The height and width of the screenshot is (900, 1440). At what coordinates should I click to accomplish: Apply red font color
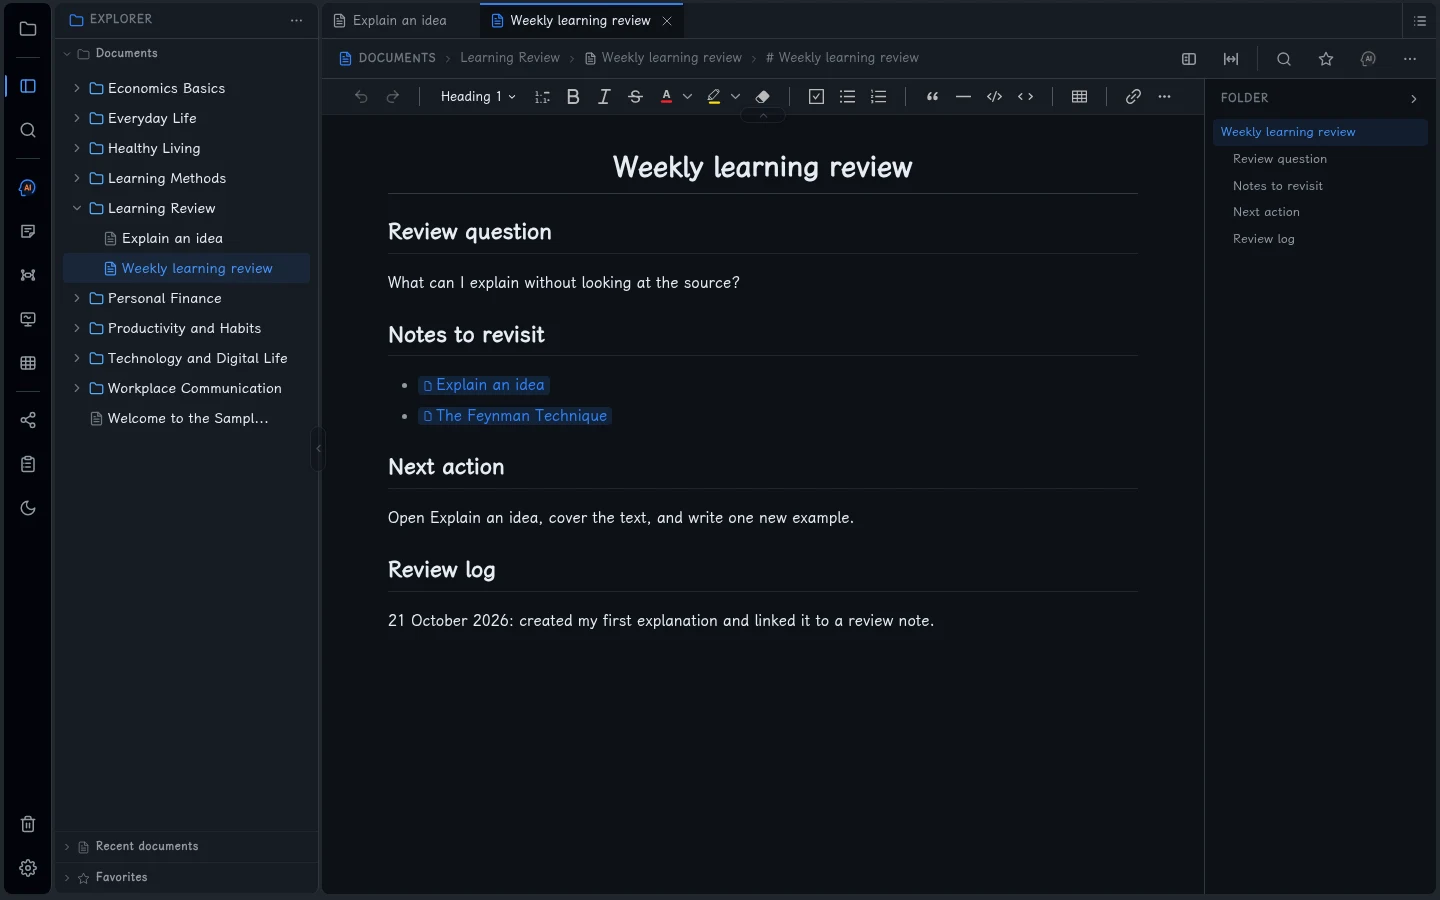666,97
